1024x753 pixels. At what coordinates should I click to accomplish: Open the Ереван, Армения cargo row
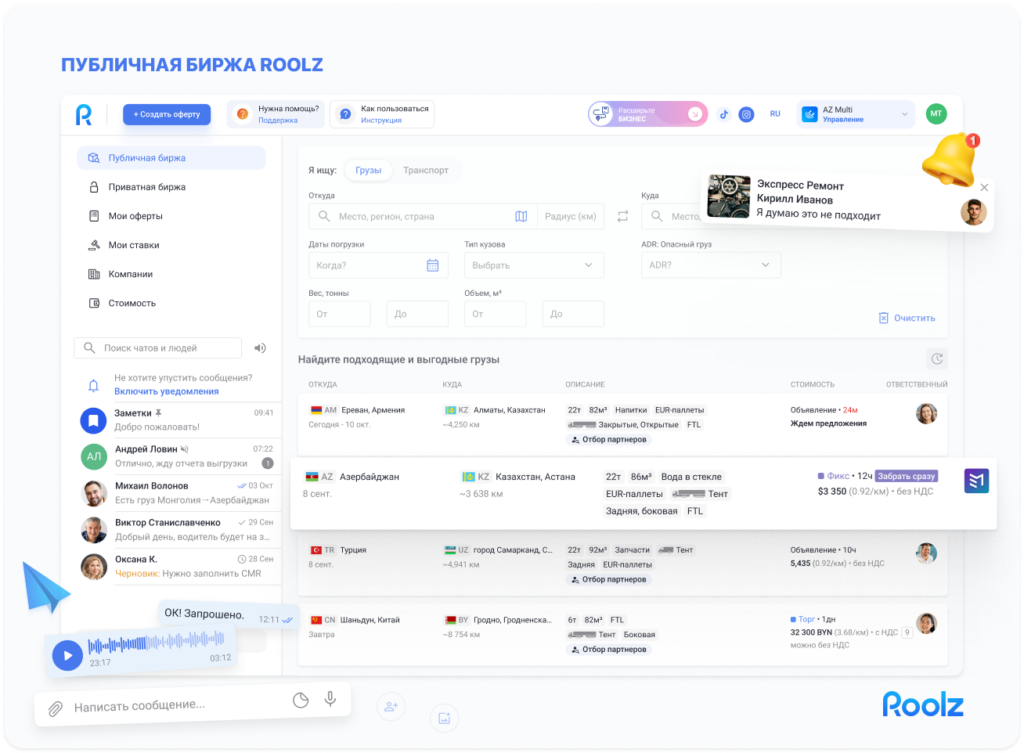click(x=622, y=425)
